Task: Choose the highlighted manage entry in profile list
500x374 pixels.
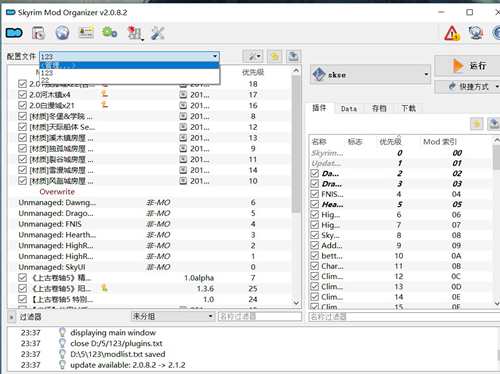Action: [129, 65]
